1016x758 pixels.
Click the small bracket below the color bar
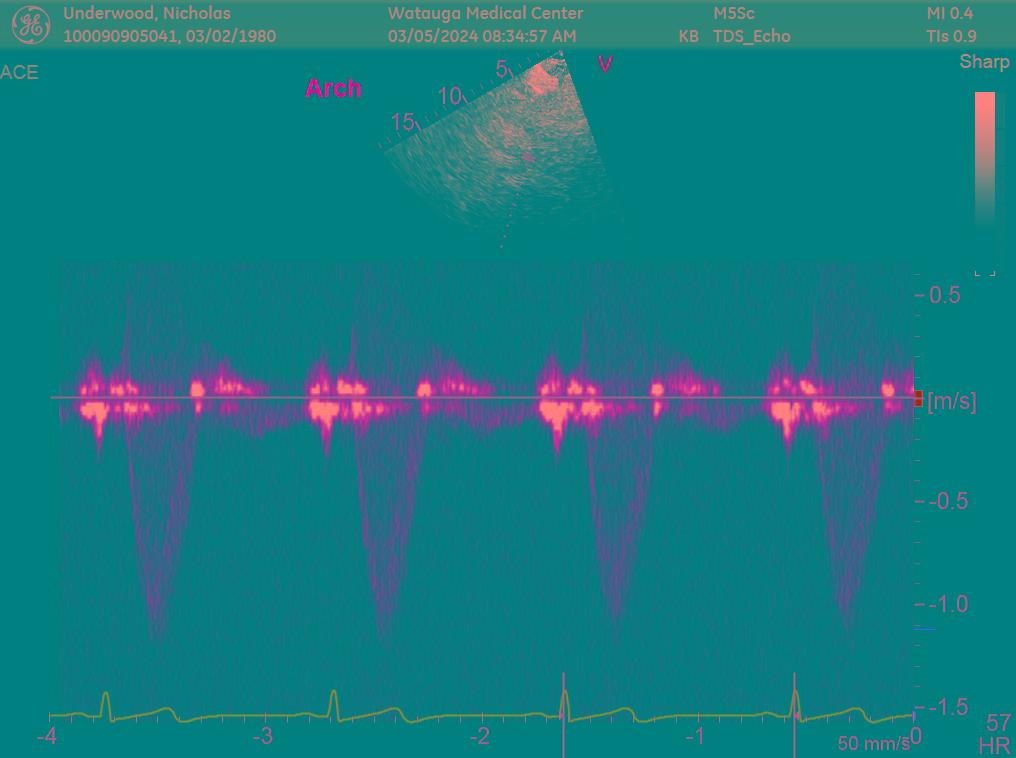click(x=984, y=270)
